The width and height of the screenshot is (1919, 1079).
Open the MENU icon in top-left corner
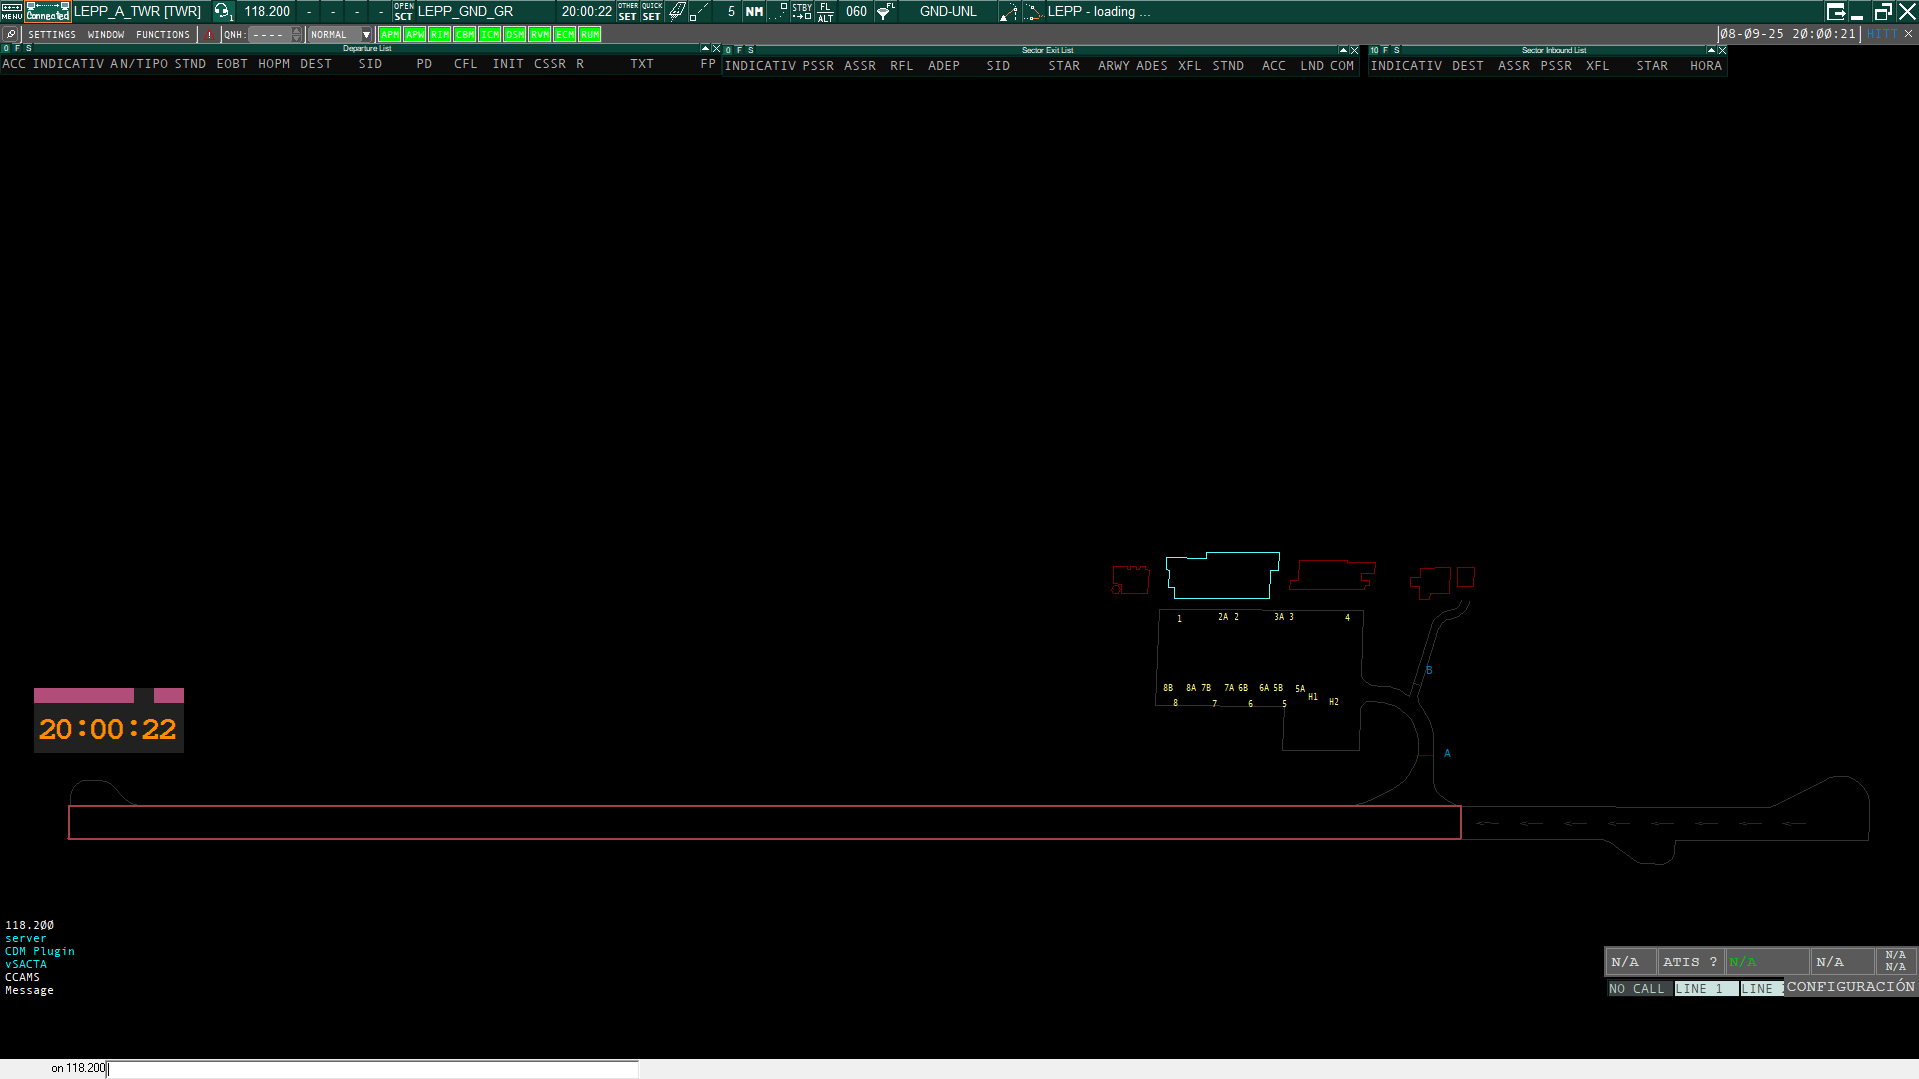[x=11, y=12]
